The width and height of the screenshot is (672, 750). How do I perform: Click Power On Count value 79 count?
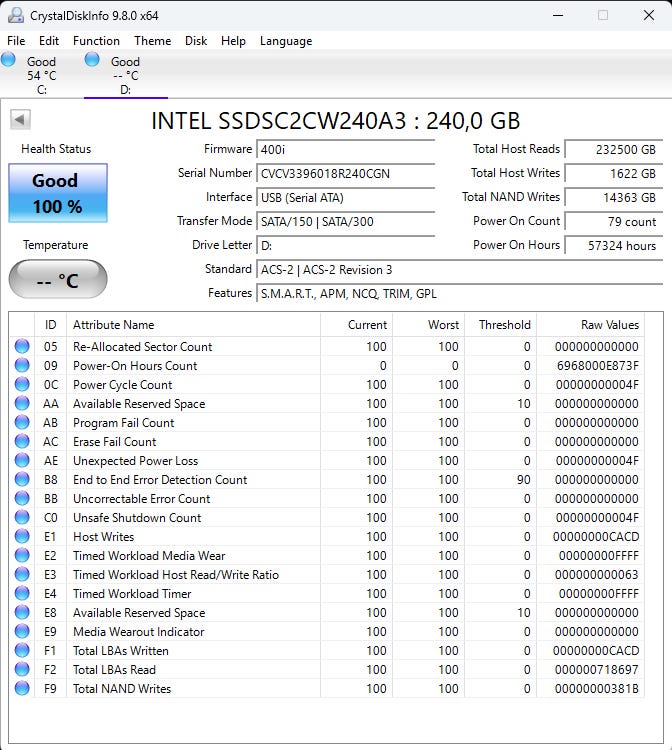coord(614,221)
